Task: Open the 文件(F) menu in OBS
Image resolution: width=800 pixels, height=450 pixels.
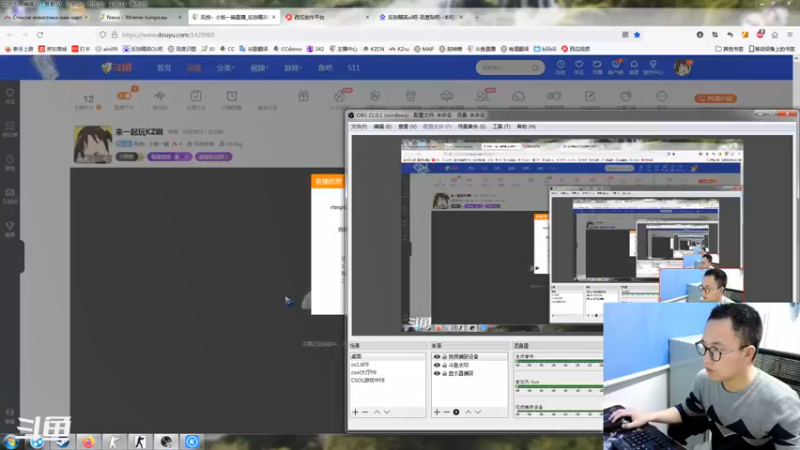Action: coord(359,127)
